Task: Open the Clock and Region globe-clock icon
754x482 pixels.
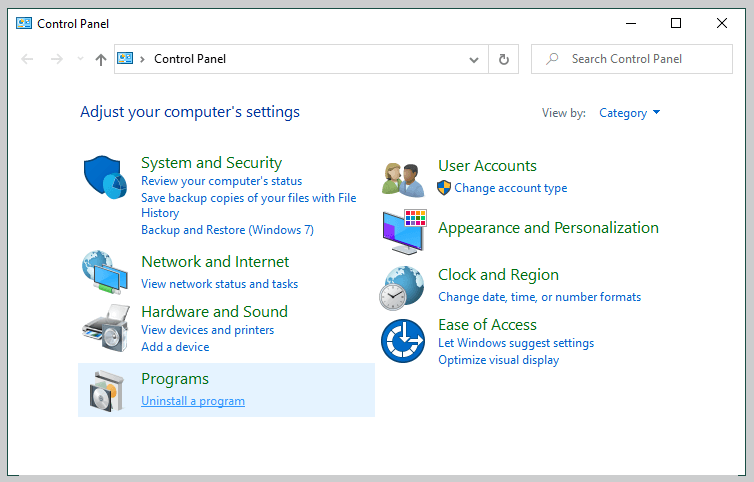Action: pos(402,288)
